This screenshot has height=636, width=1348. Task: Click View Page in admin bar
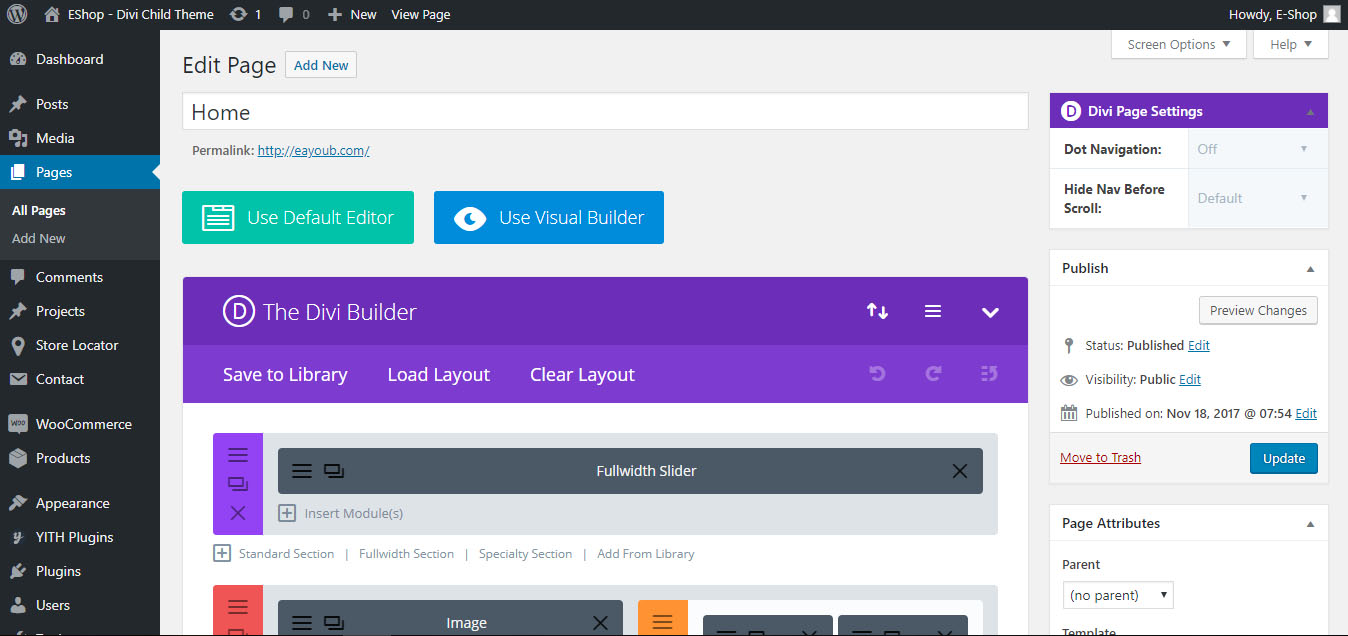pos(420,14)
